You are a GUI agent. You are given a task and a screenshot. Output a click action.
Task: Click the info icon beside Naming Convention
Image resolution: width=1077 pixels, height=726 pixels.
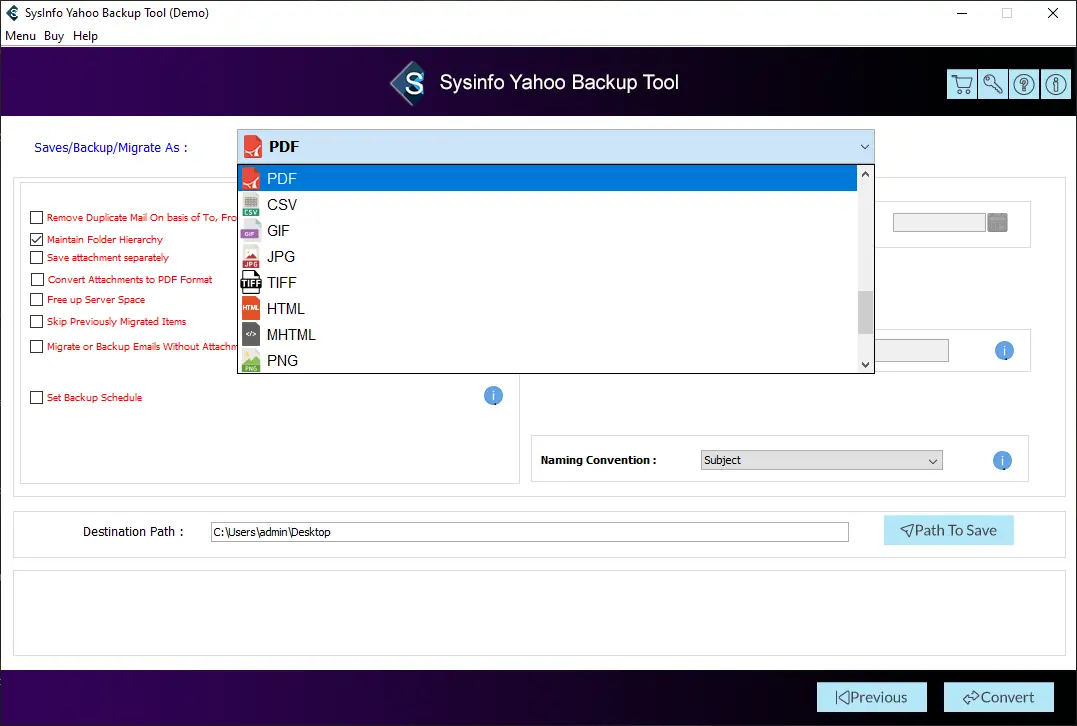coord(1002,461)
